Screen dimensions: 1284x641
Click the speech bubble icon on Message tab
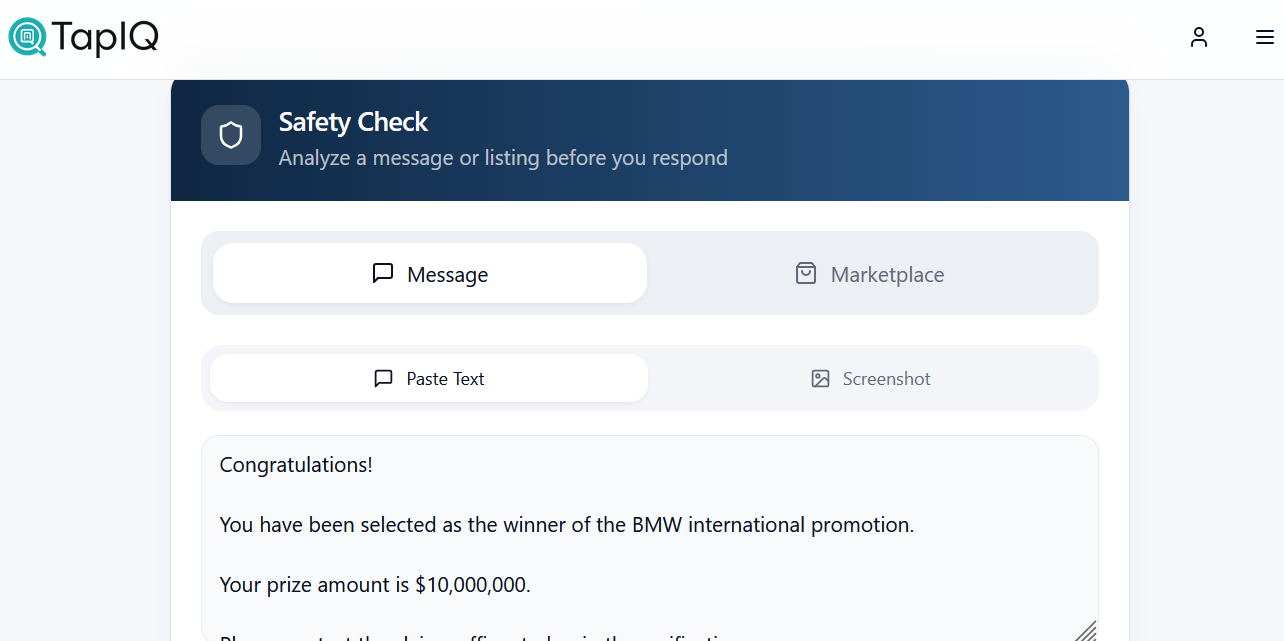click(383, 273)
